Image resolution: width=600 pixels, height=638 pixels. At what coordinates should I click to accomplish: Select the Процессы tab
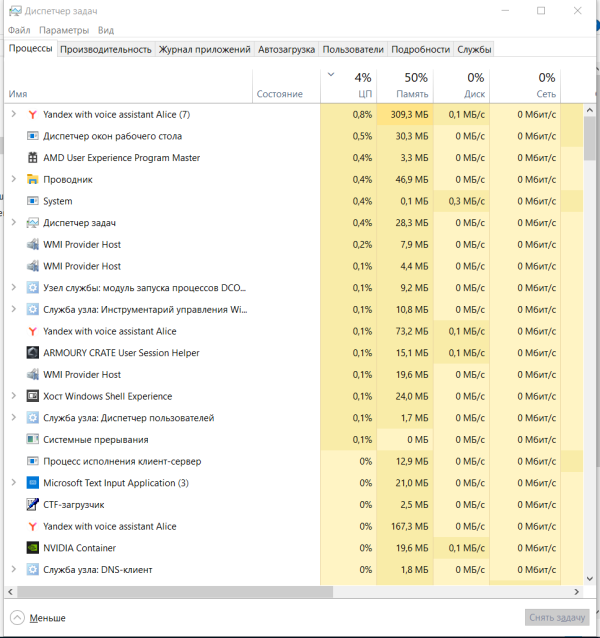(x=31, y=48)
